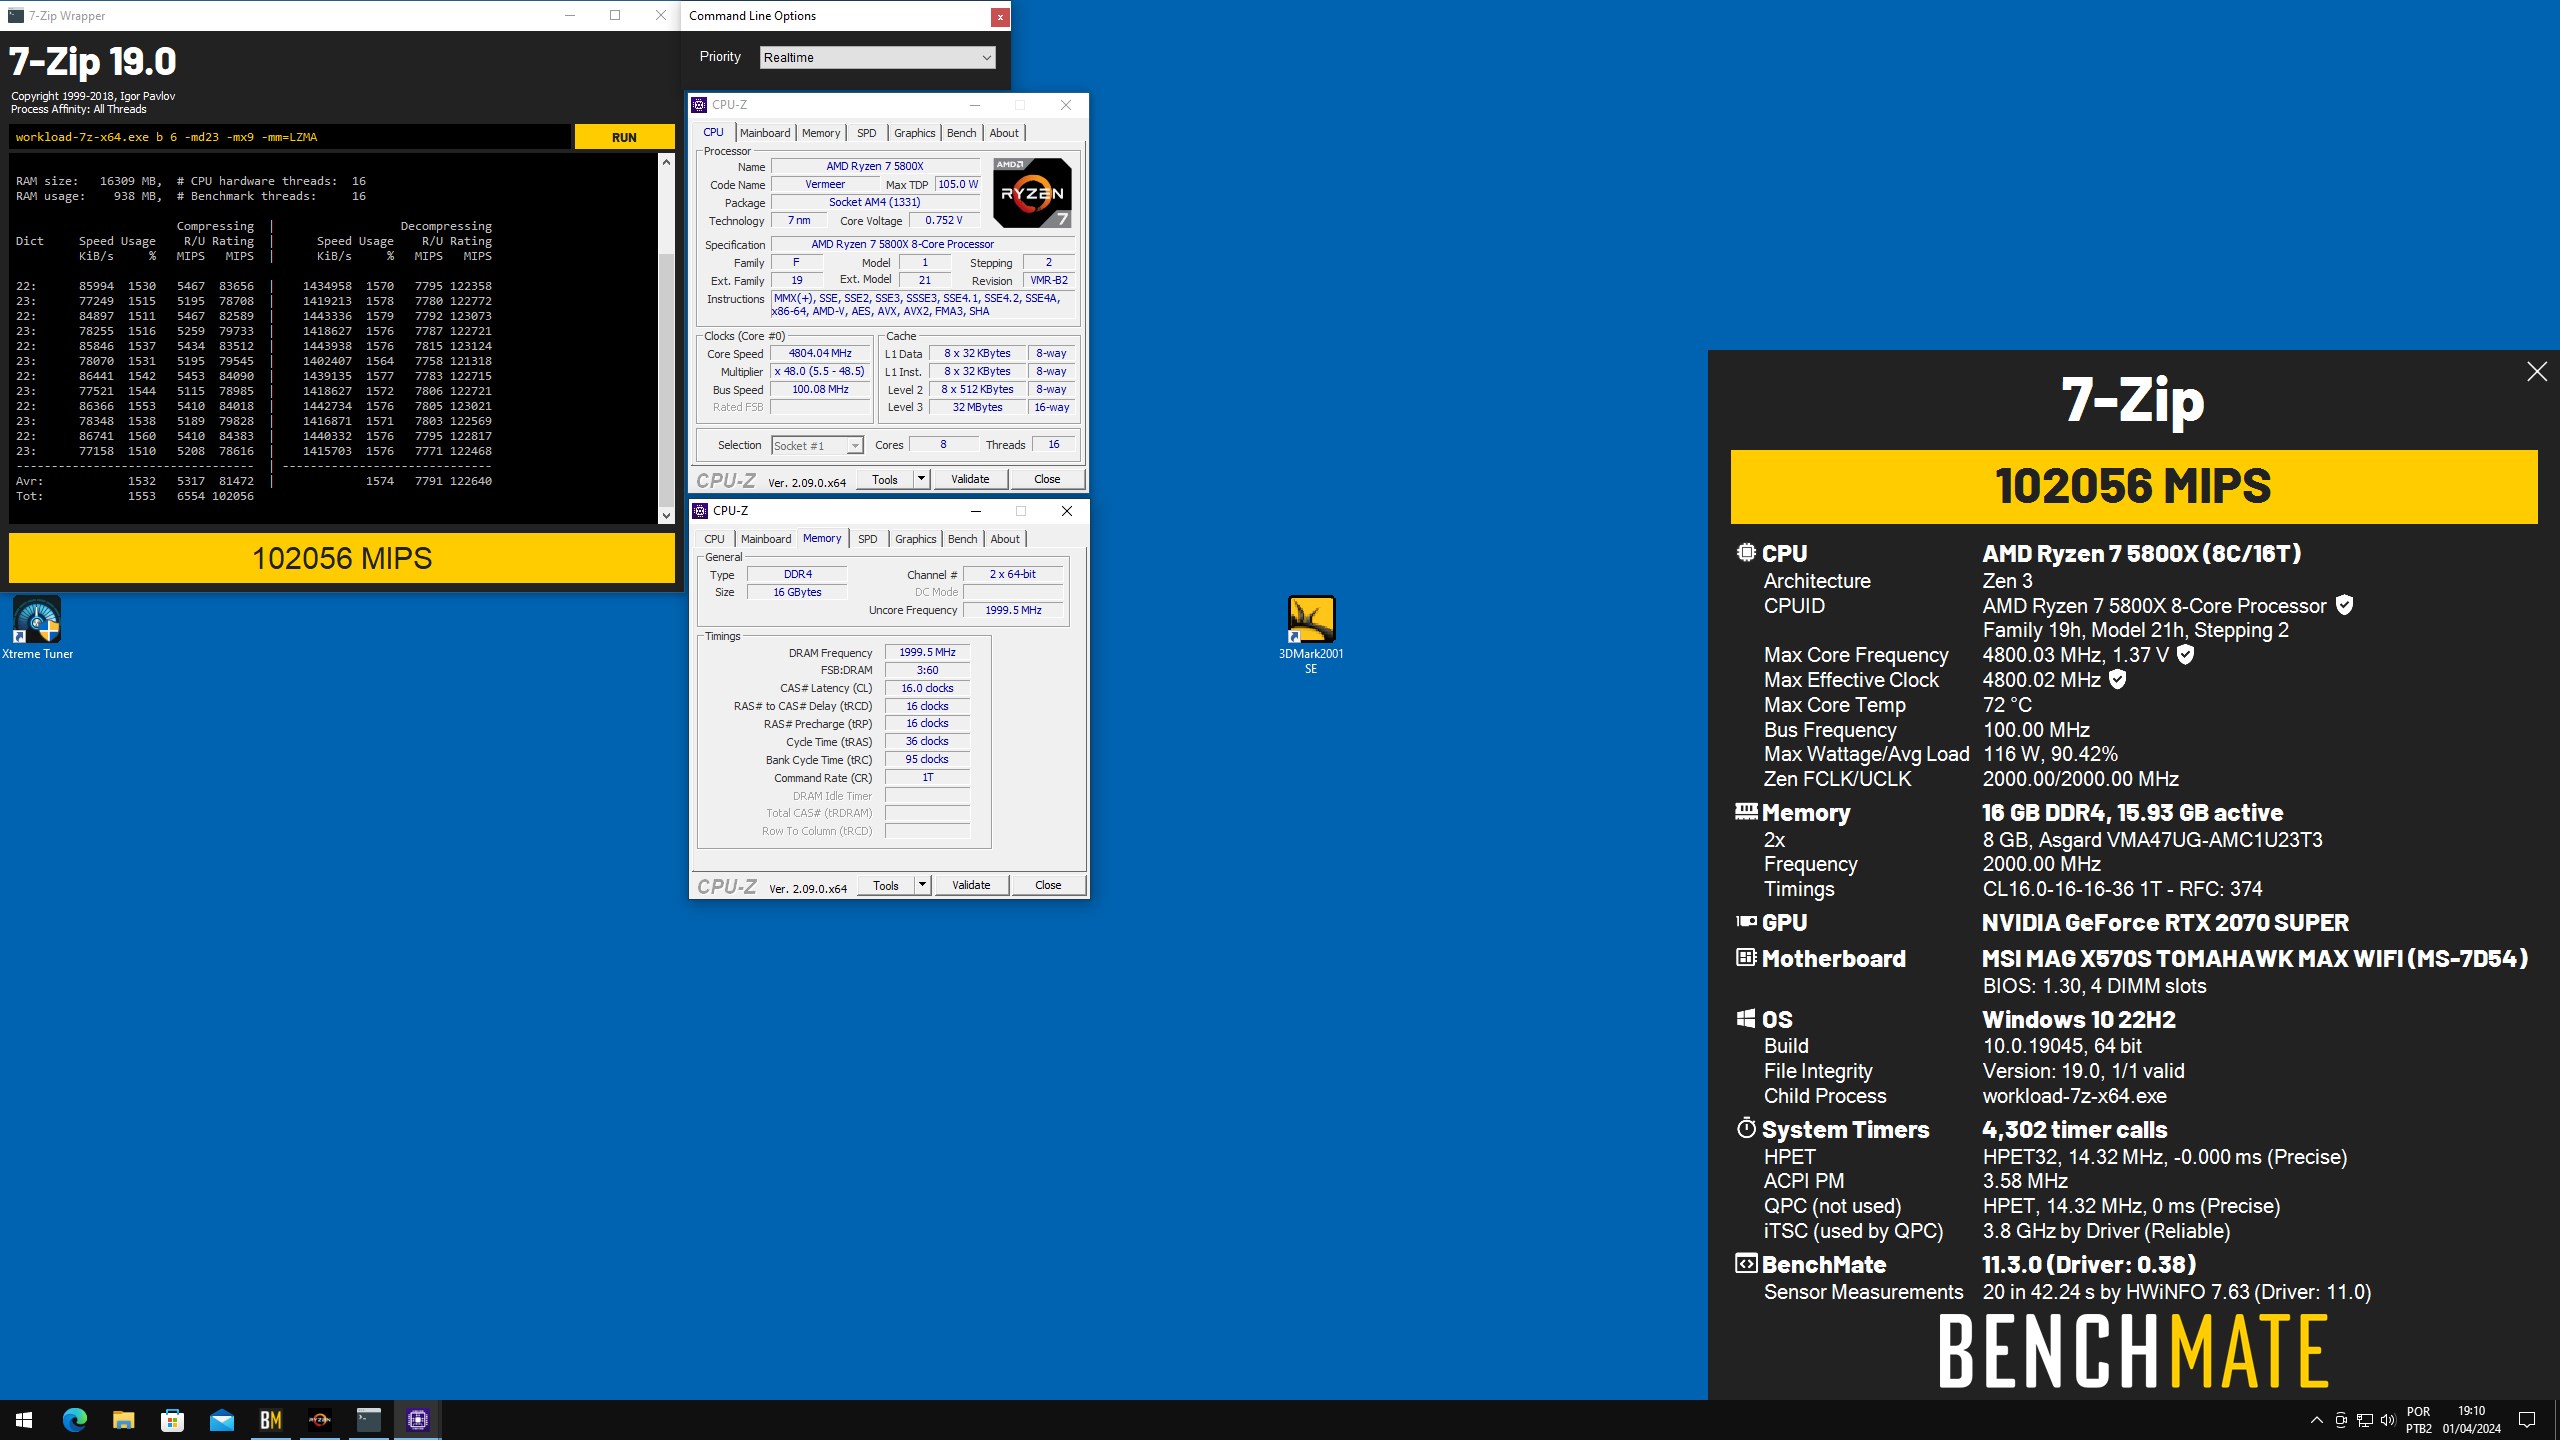Image resolution: width=2560 pixels, height=1440 pixels.
Task: Click the Windows OS icon in BenchMate panel
Action: pos(1746,1018)
